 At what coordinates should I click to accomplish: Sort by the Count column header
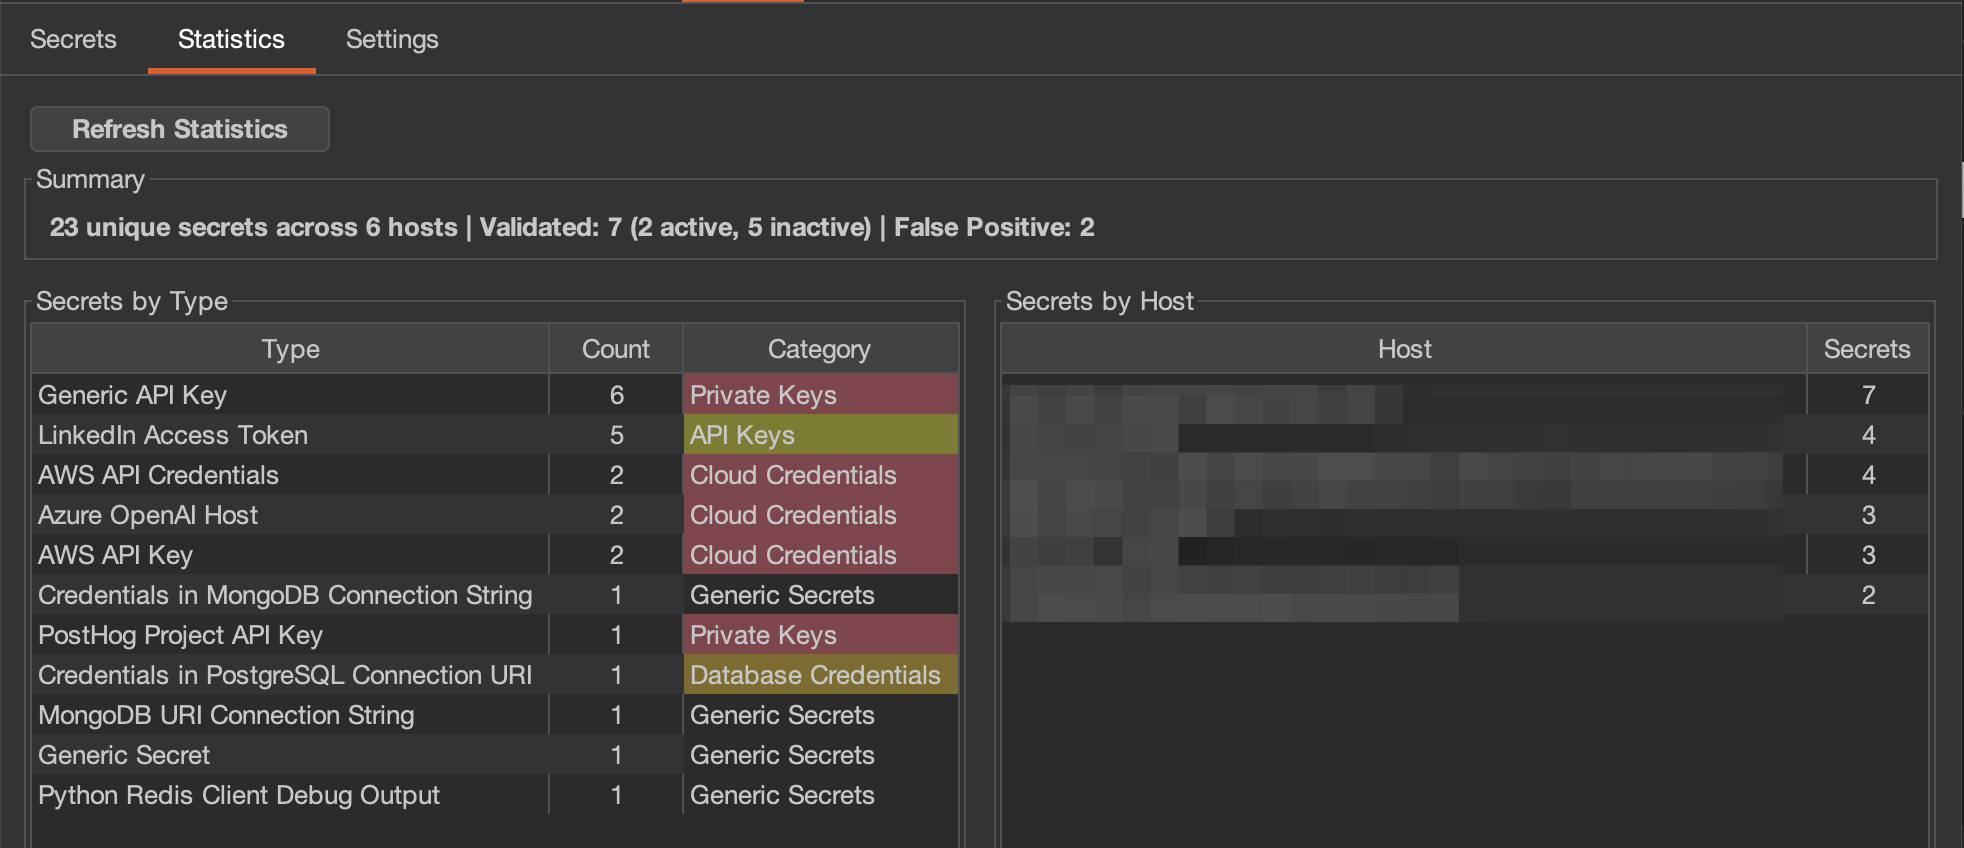click(x=615, y=348)
